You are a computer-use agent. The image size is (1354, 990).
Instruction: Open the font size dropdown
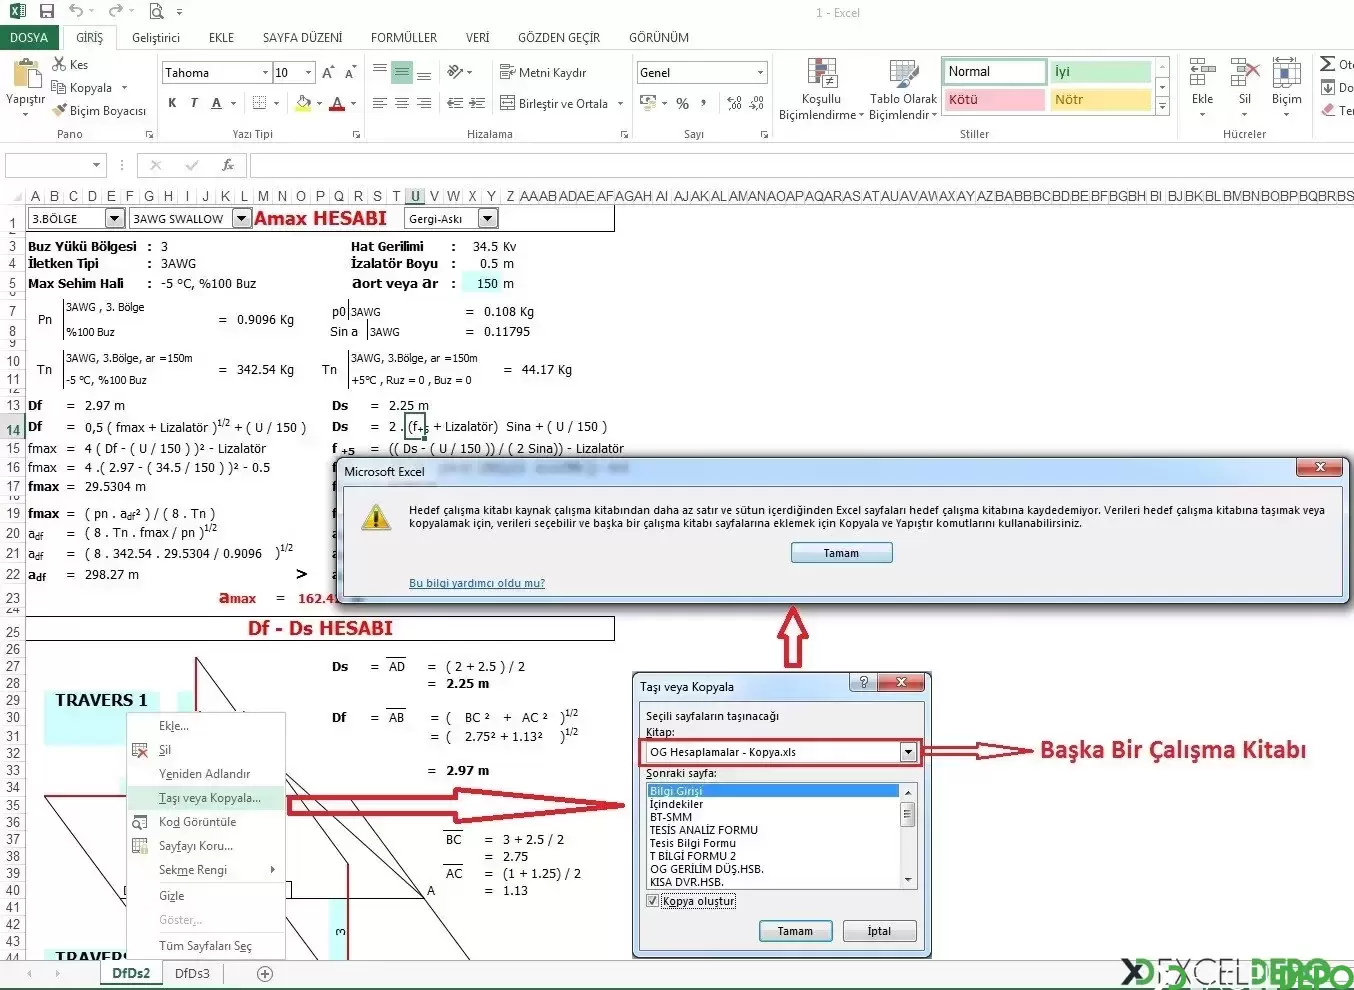pos(308,72)
